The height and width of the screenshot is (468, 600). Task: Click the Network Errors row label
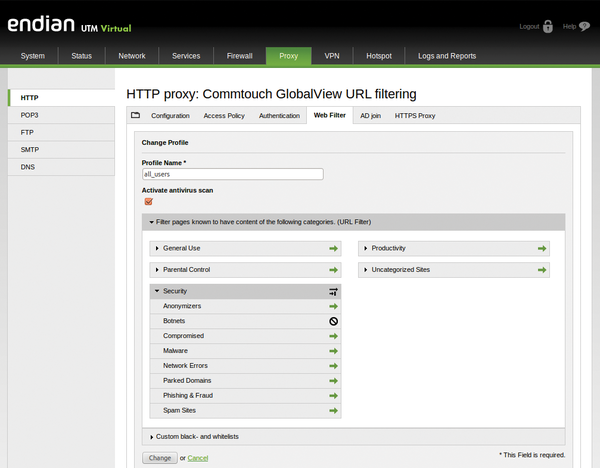coord(186,366)
